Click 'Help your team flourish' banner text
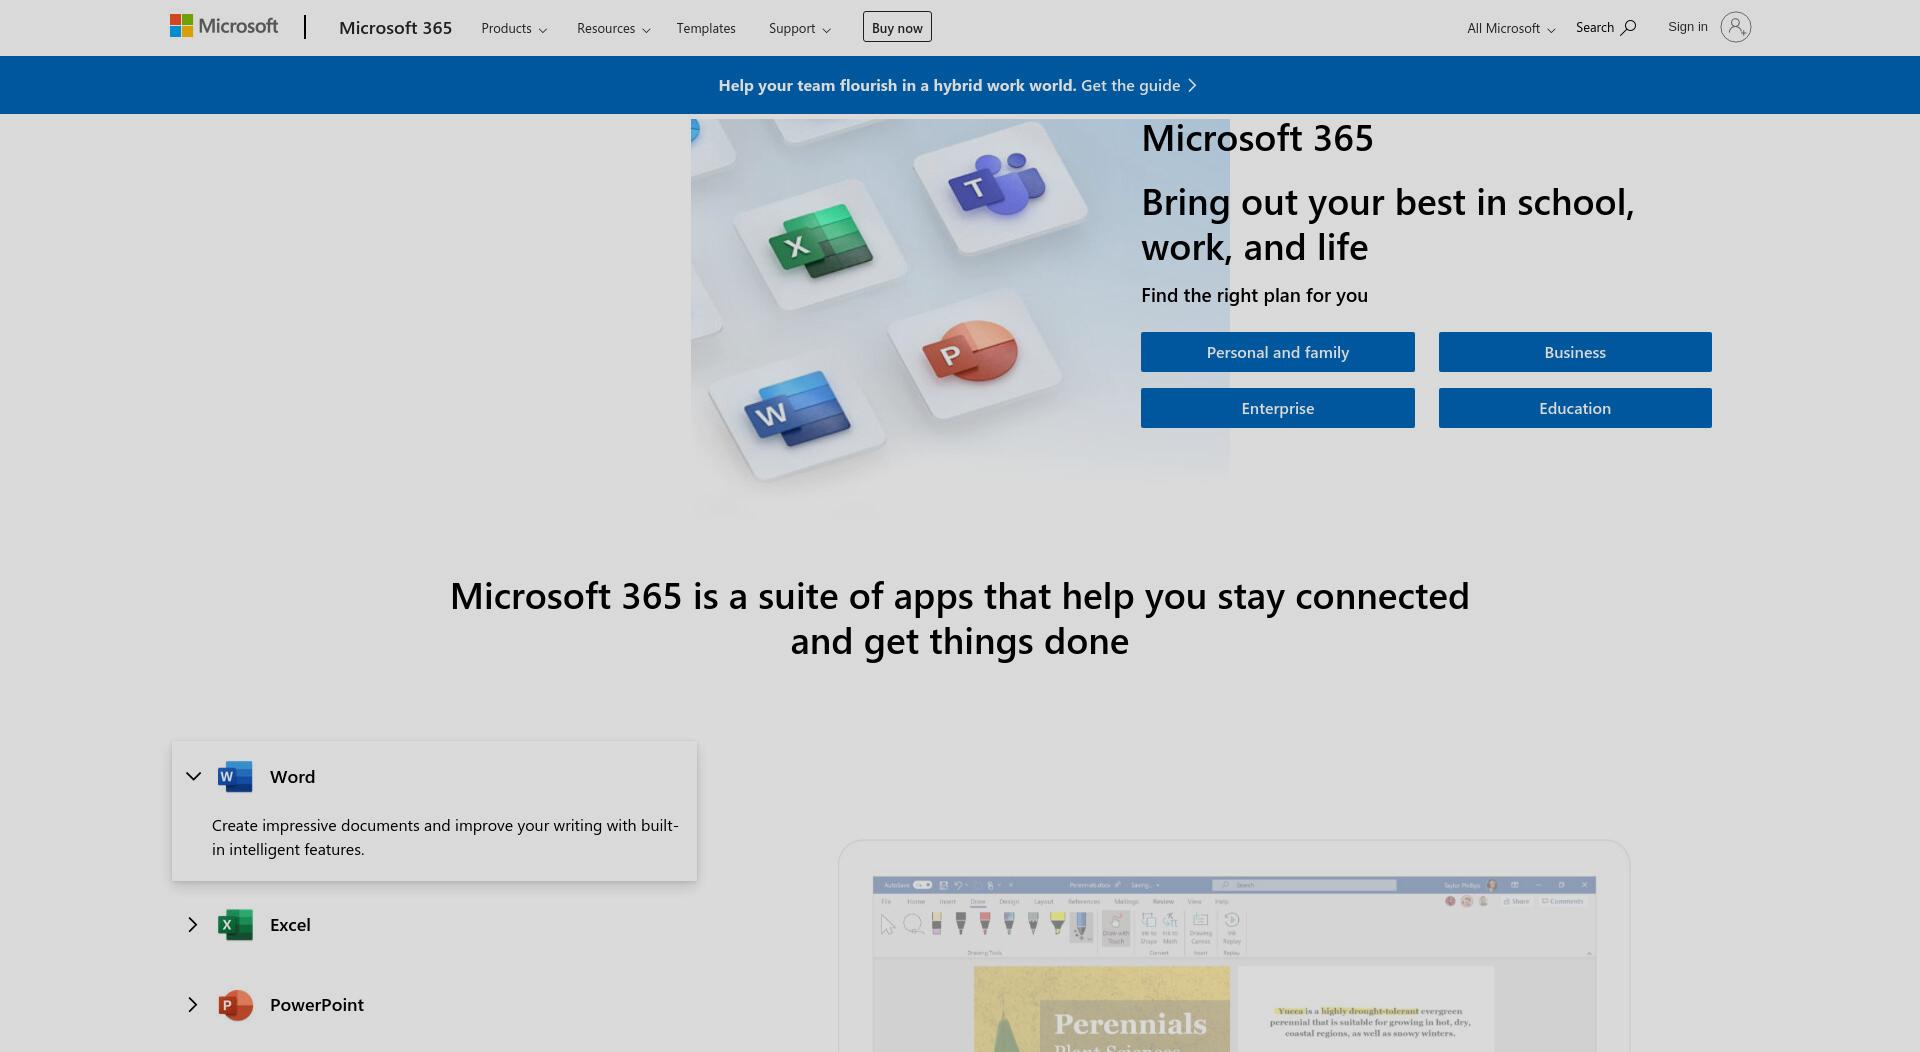This screenshot has height=1052, width=1920. pos(897,85)
